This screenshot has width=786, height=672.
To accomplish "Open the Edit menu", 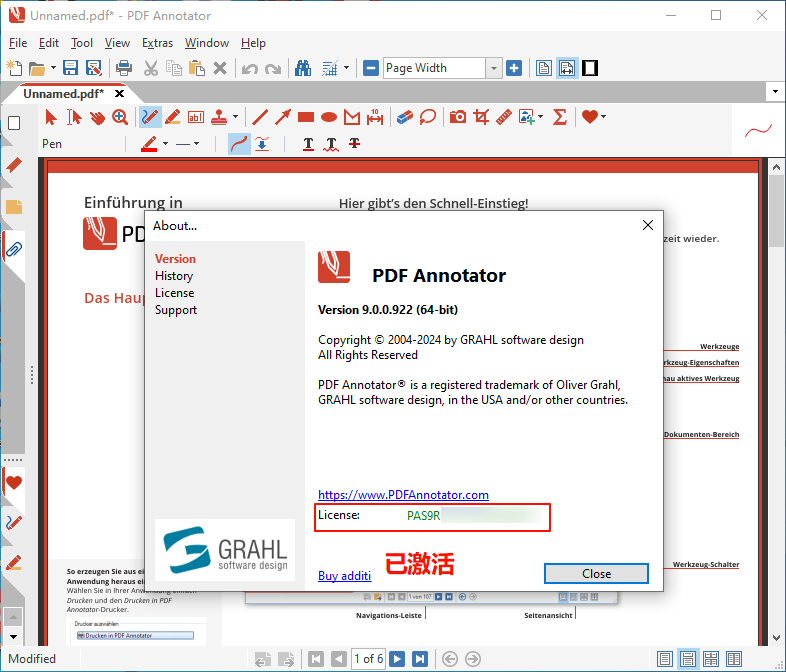I will (x=49, y=43).
